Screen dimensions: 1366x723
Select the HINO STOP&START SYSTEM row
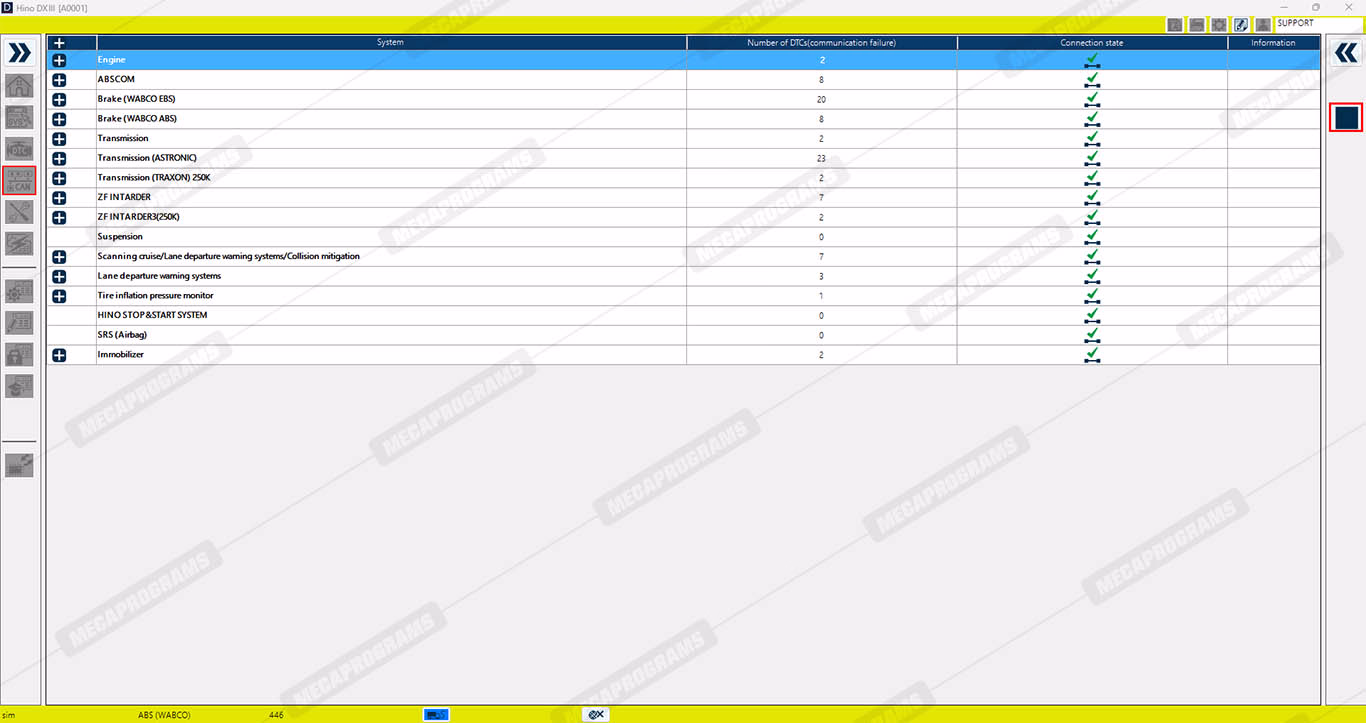(x=683, y=315)
